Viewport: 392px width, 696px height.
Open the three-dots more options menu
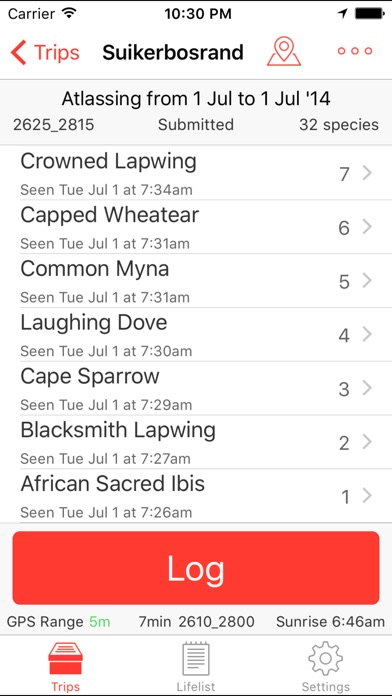355,51
